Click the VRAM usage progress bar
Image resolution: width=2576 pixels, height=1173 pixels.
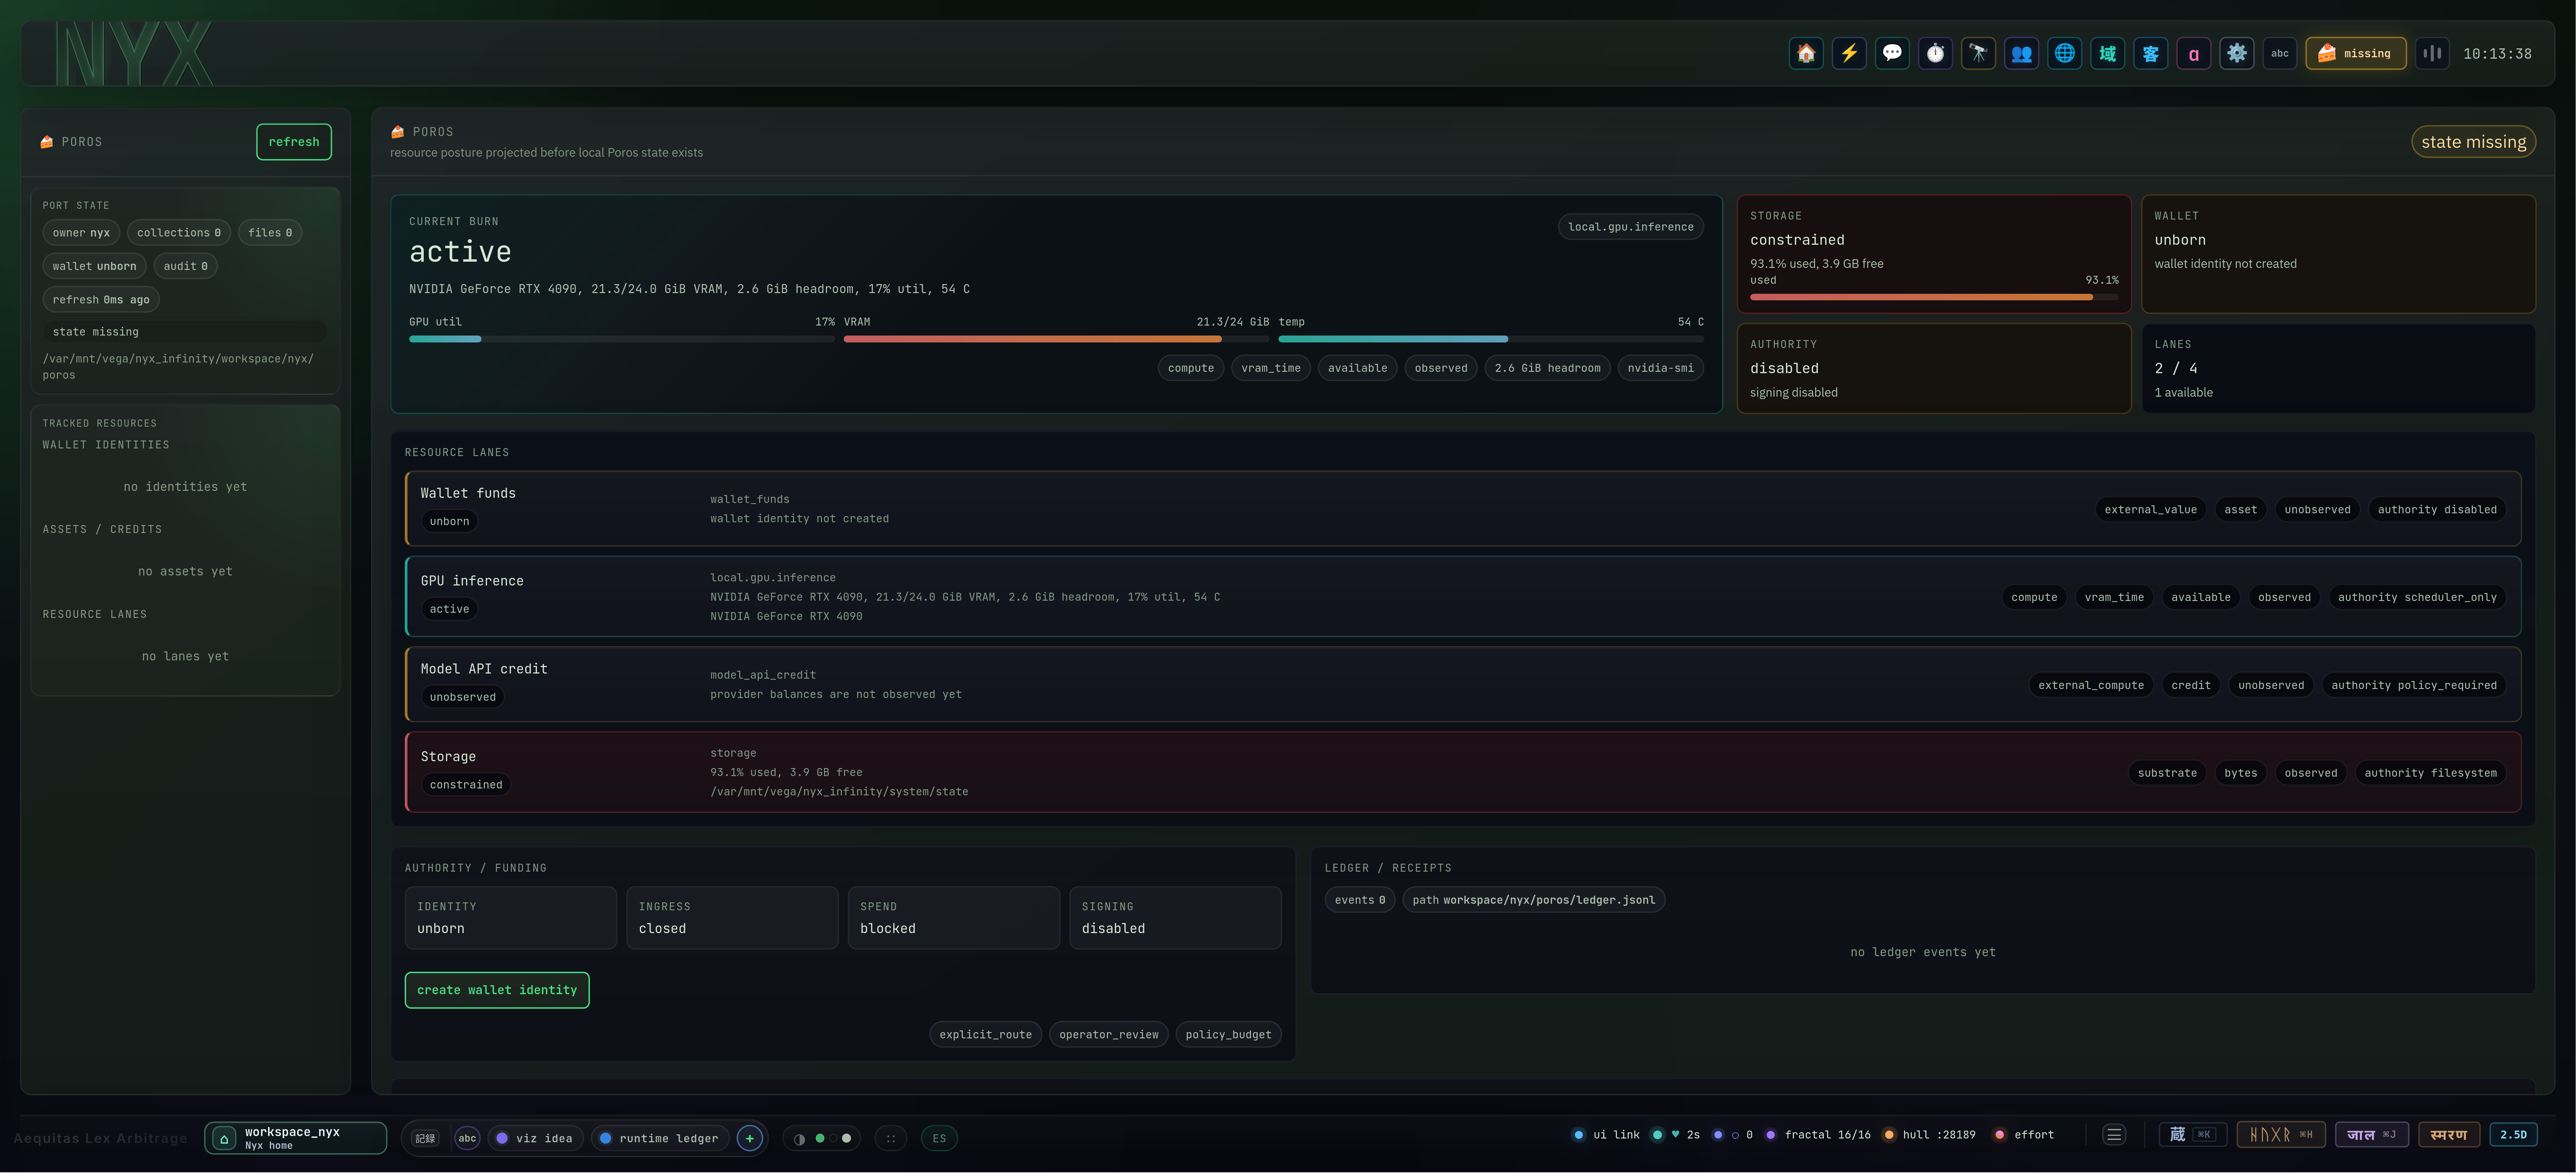click(1056, 339)
